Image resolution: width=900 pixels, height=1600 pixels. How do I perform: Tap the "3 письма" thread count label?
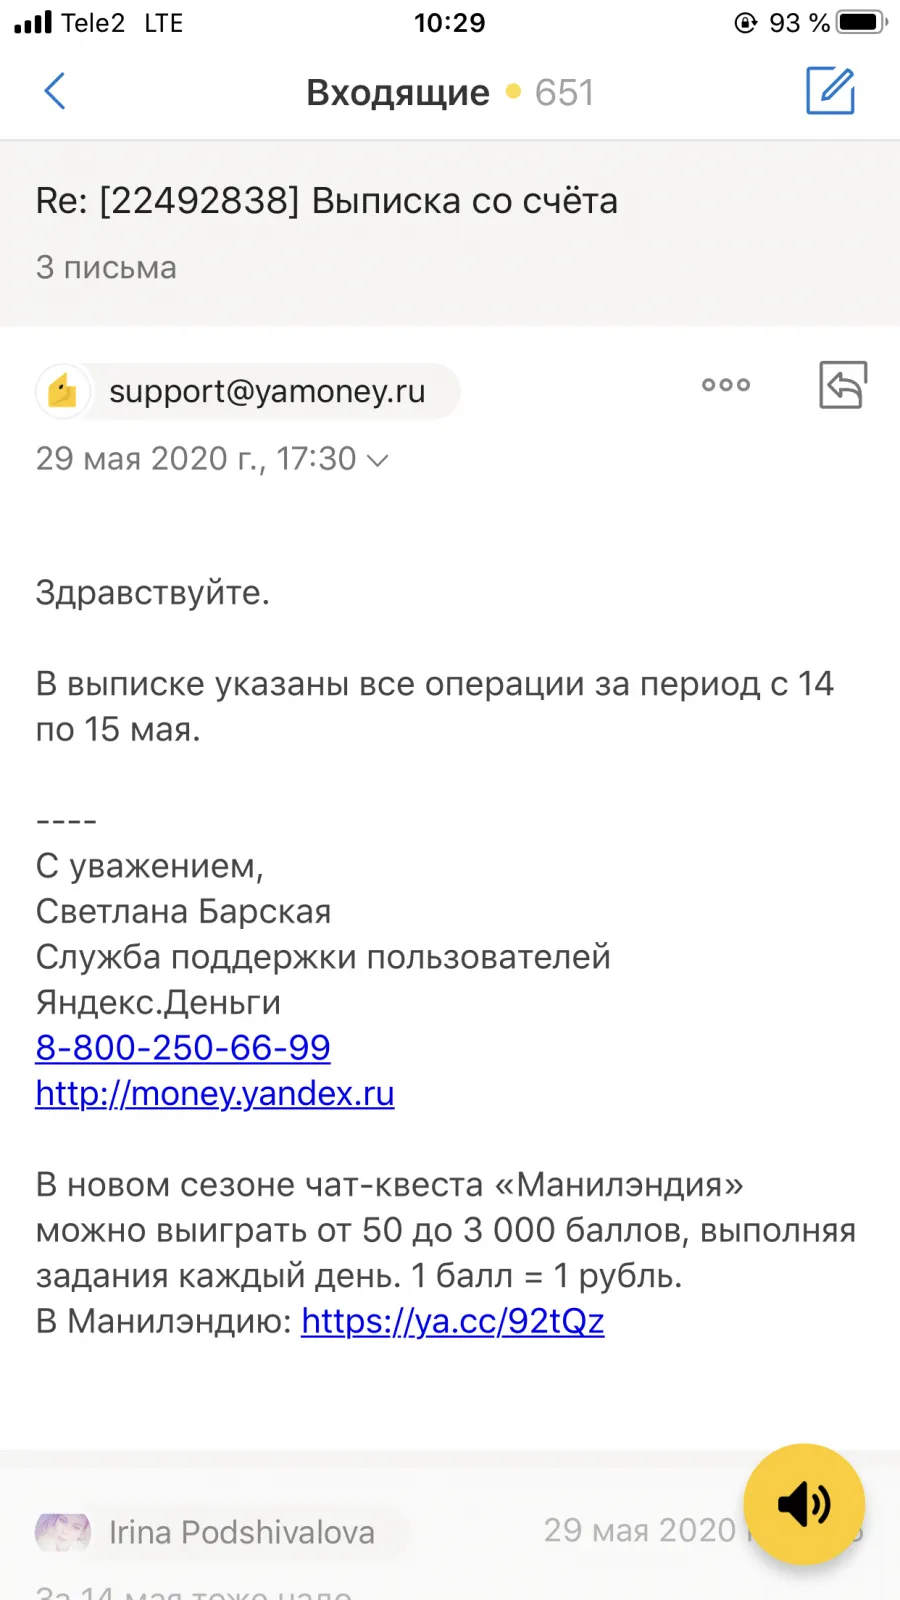point(106,267)
